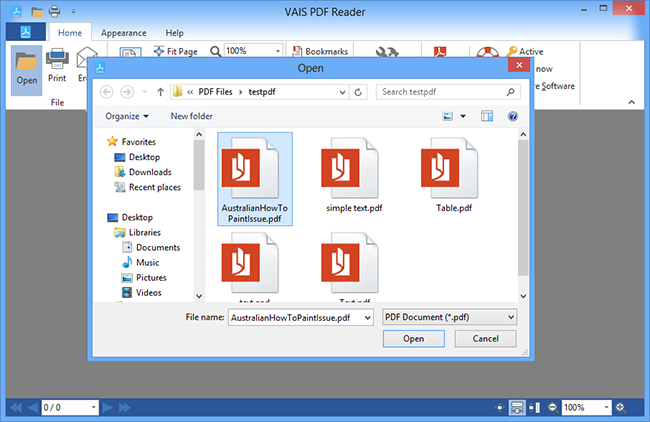Select Downloads in the Favorites list
Image resolution: width=650 pixels, height=422 pixels.
pos(149,172)
